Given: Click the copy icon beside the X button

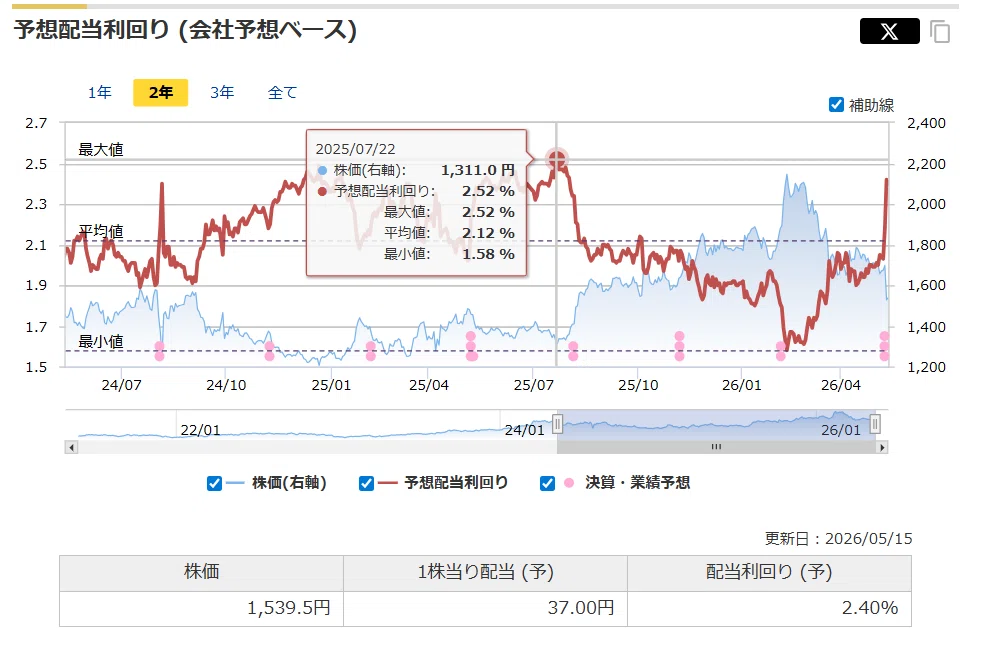Looking at the screenshot, I should coord(939,32).
